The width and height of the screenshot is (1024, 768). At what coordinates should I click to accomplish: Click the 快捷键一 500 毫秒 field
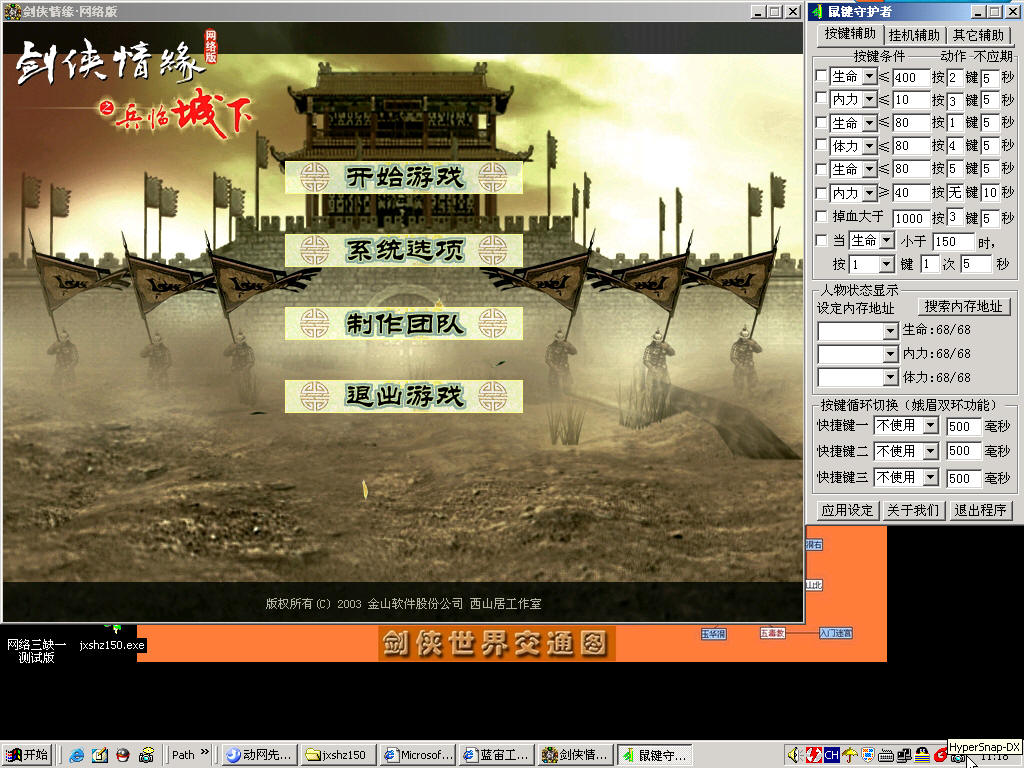click(x=963, y=426)
